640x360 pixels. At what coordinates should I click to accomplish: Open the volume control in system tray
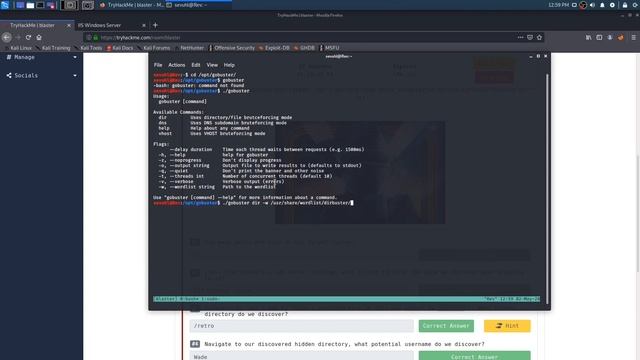coord(592,5)
